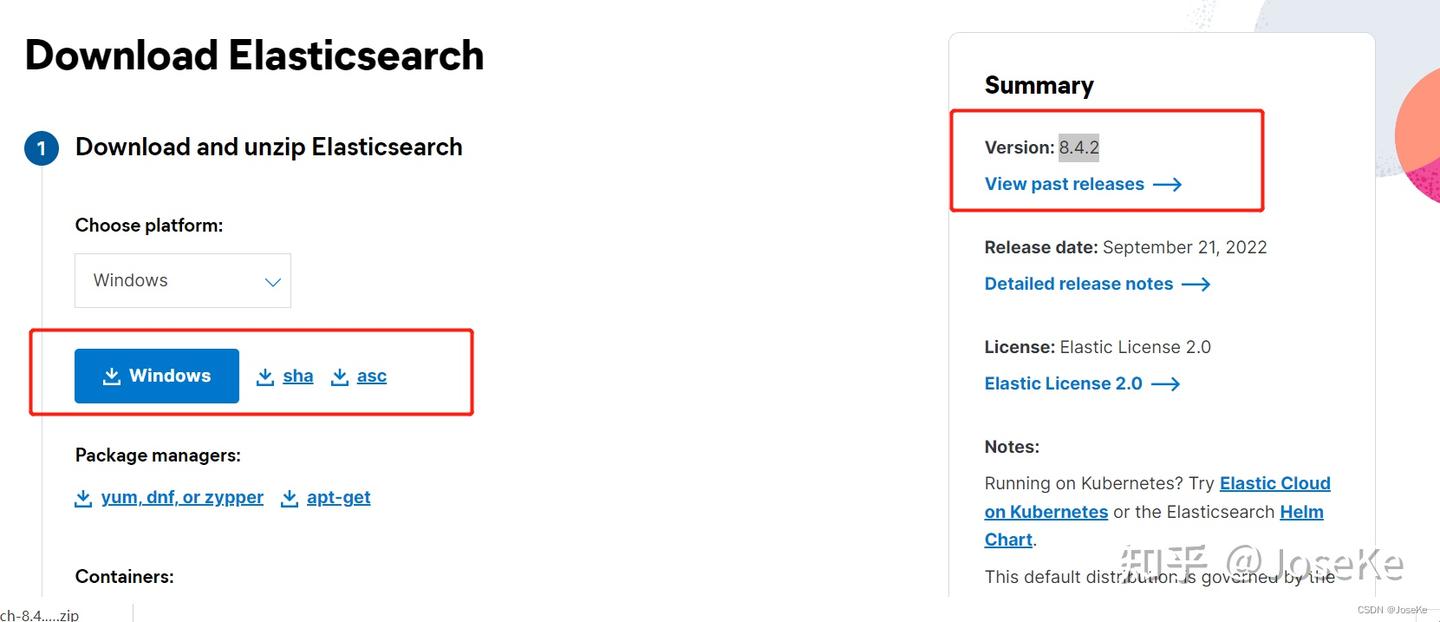Screen dimensions: 1440x622
Task: Open the Choose platform dropdown
Action: 182,280
